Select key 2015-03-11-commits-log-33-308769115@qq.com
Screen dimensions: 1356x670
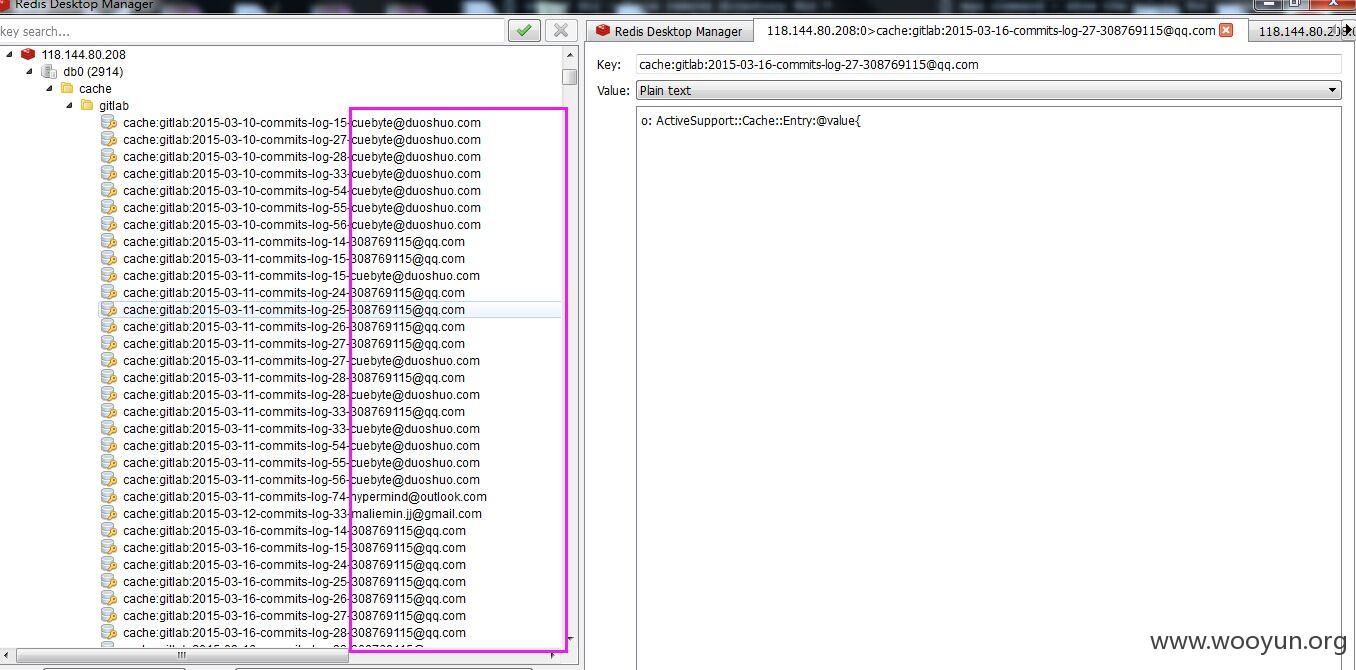tap(294, 411)
